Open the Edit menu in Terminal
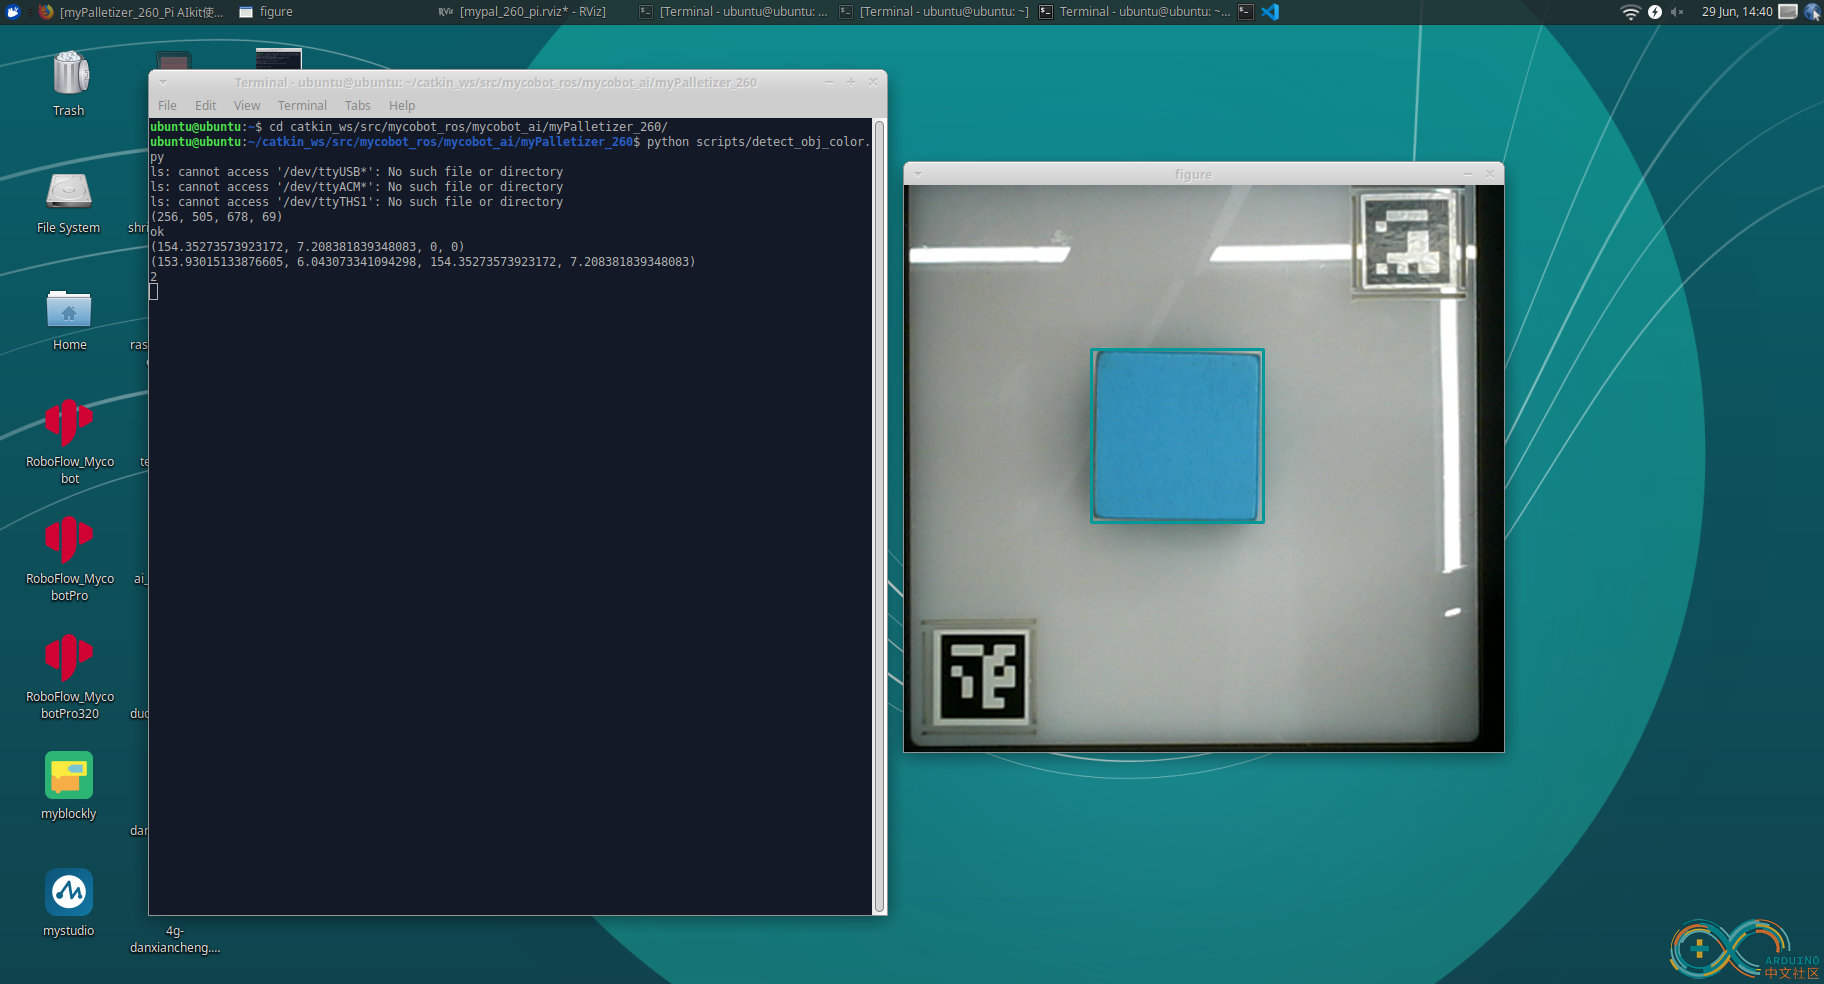The width and height of the screenshot is (1824, 984). pos(205,105)
